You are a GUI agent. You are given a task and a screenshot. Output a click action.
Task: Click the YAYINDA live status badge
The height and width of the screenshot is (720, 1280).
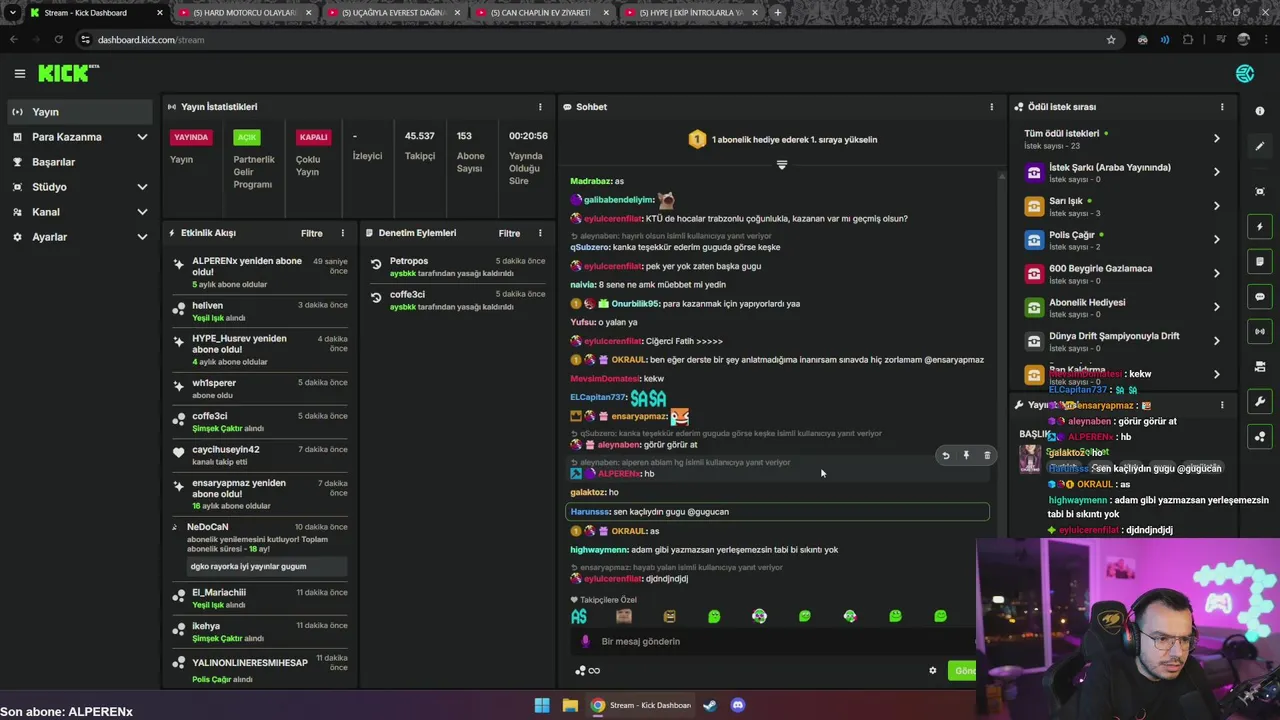pyautogui.click(x=191, y=137)
